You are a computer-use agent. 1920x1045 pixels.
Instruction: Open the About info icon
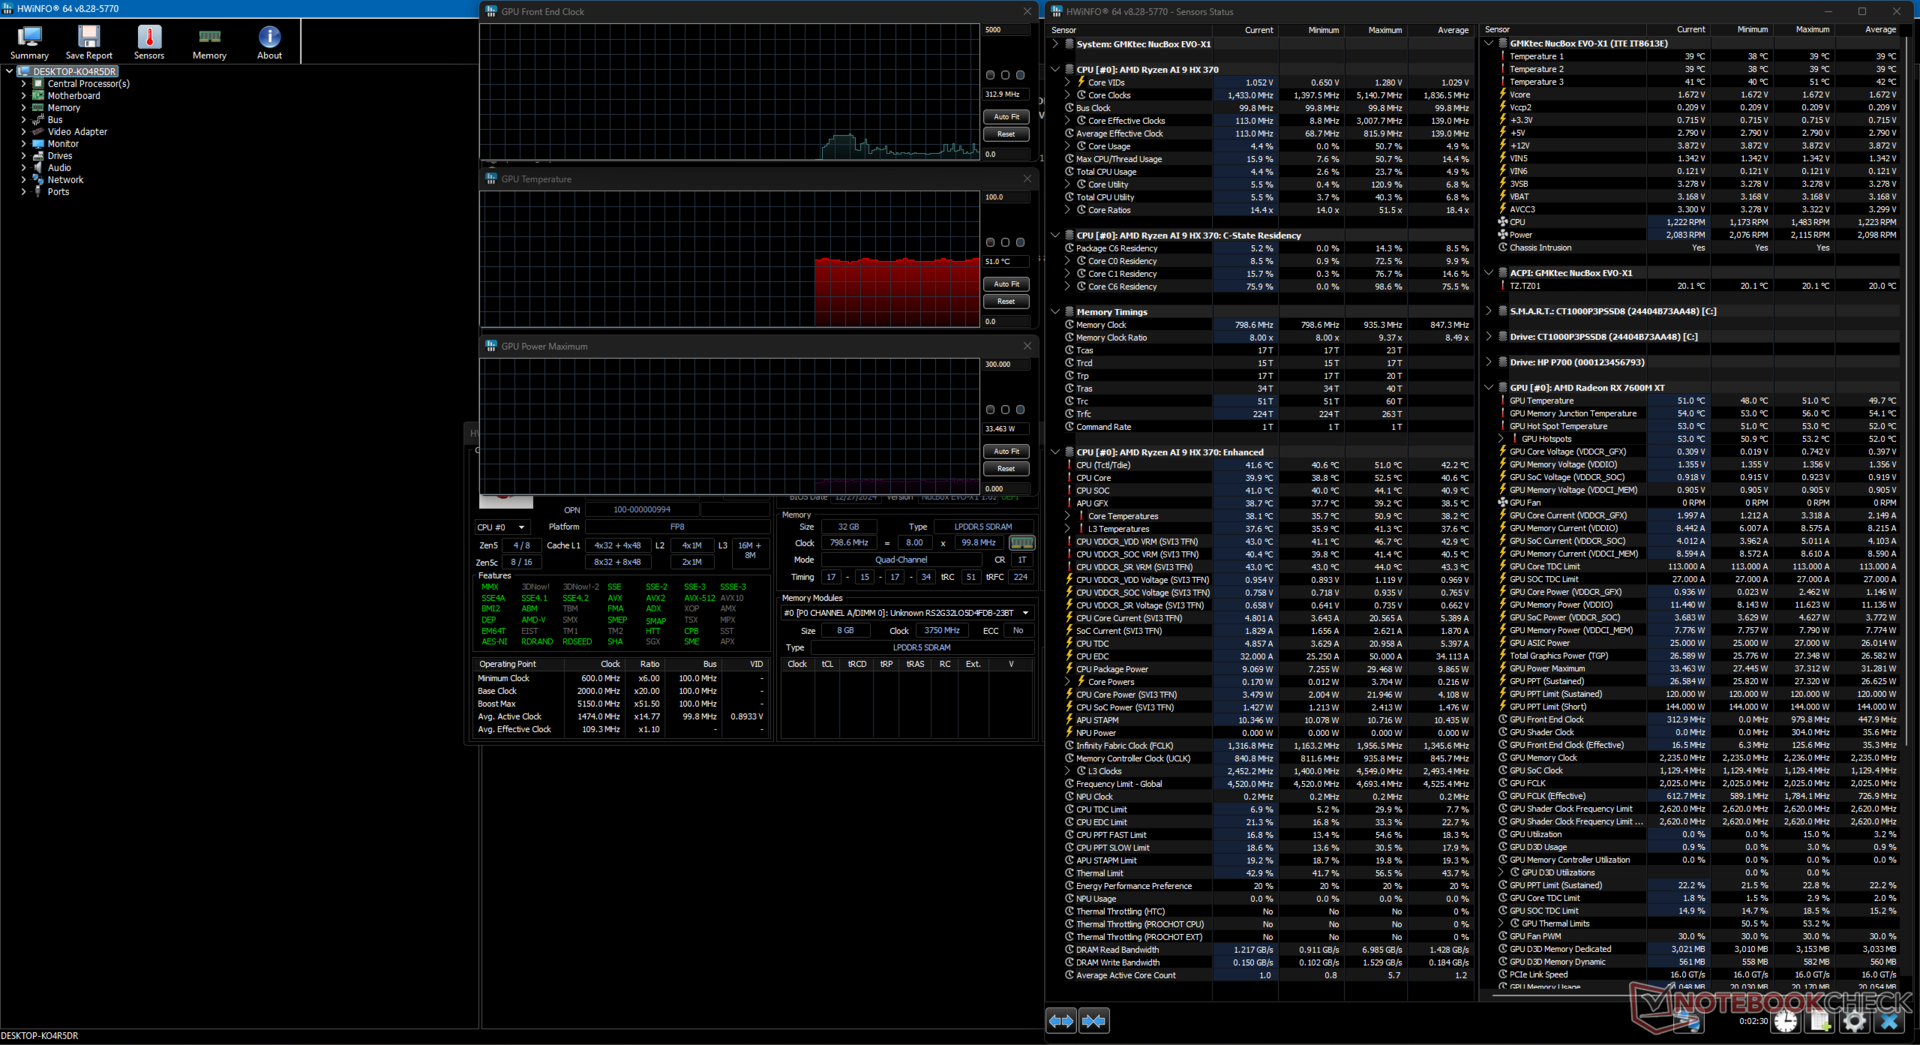(269, 37)
